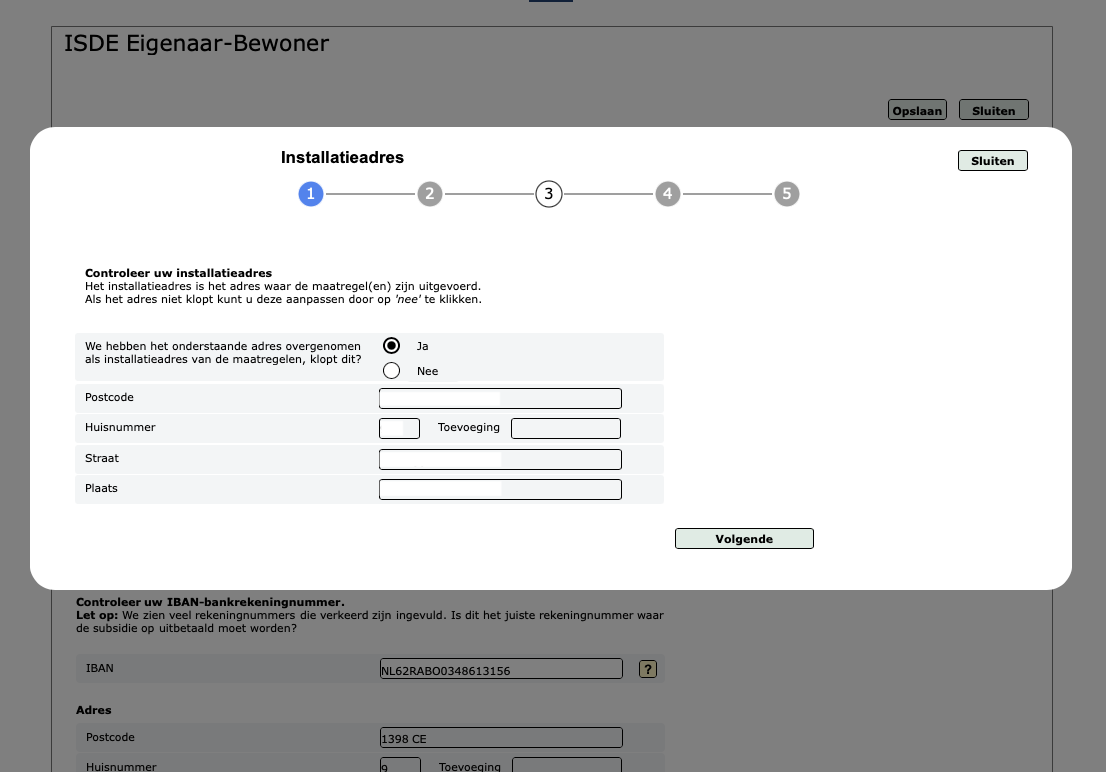
Task: Click the dialog's Postcode input field
Action: (500, 399)
